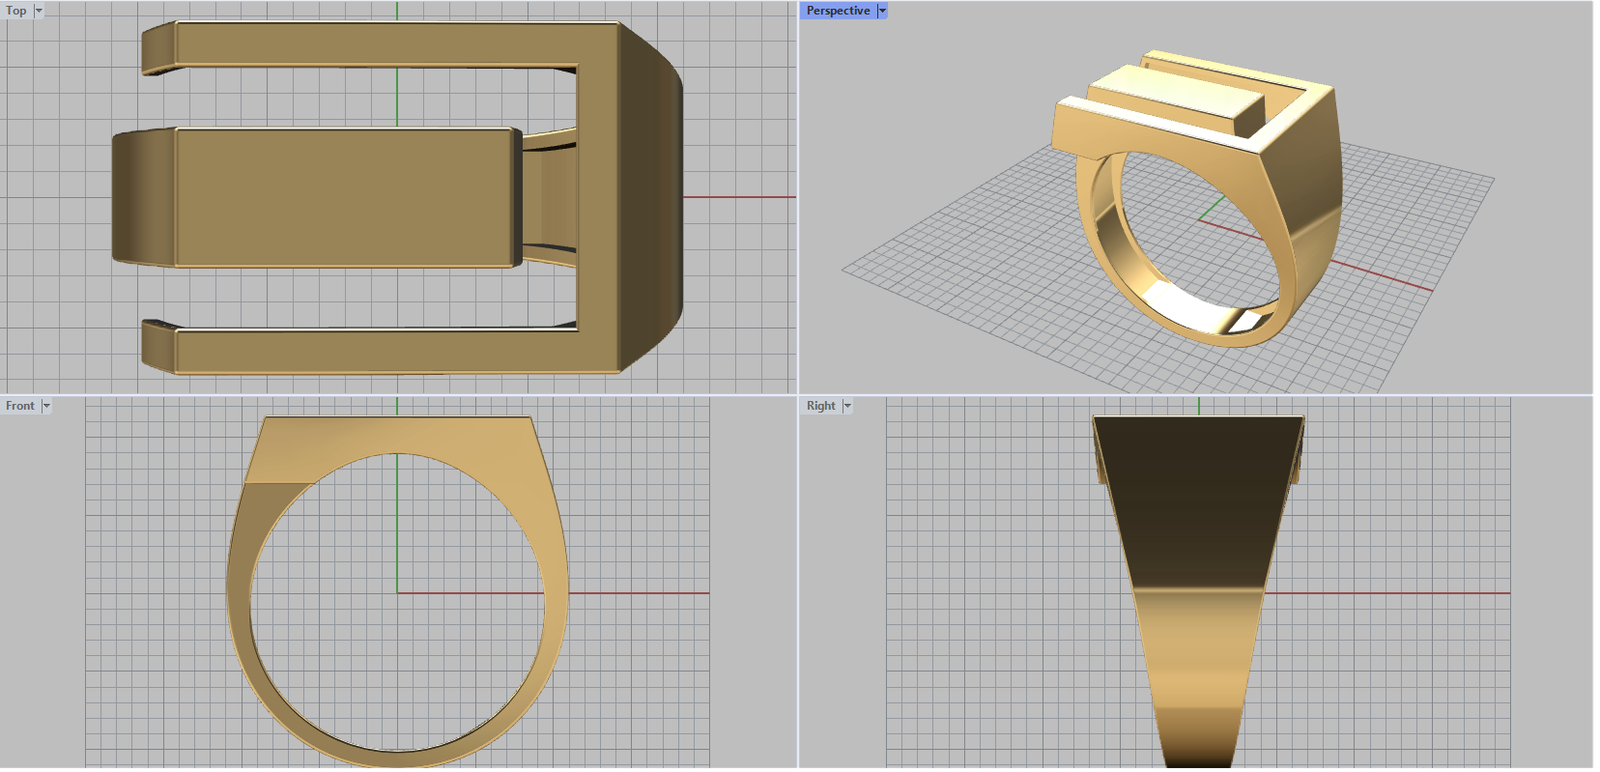This screenshot has width=1600, height=772.
Task: Click the Perspective viewport title label
Action: point(838,11)
